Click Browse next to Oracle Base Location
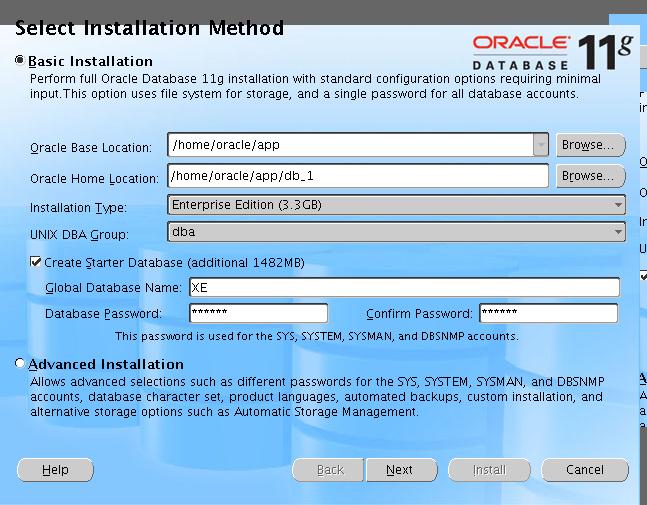The image size is (647, 505). pos(590,145)
